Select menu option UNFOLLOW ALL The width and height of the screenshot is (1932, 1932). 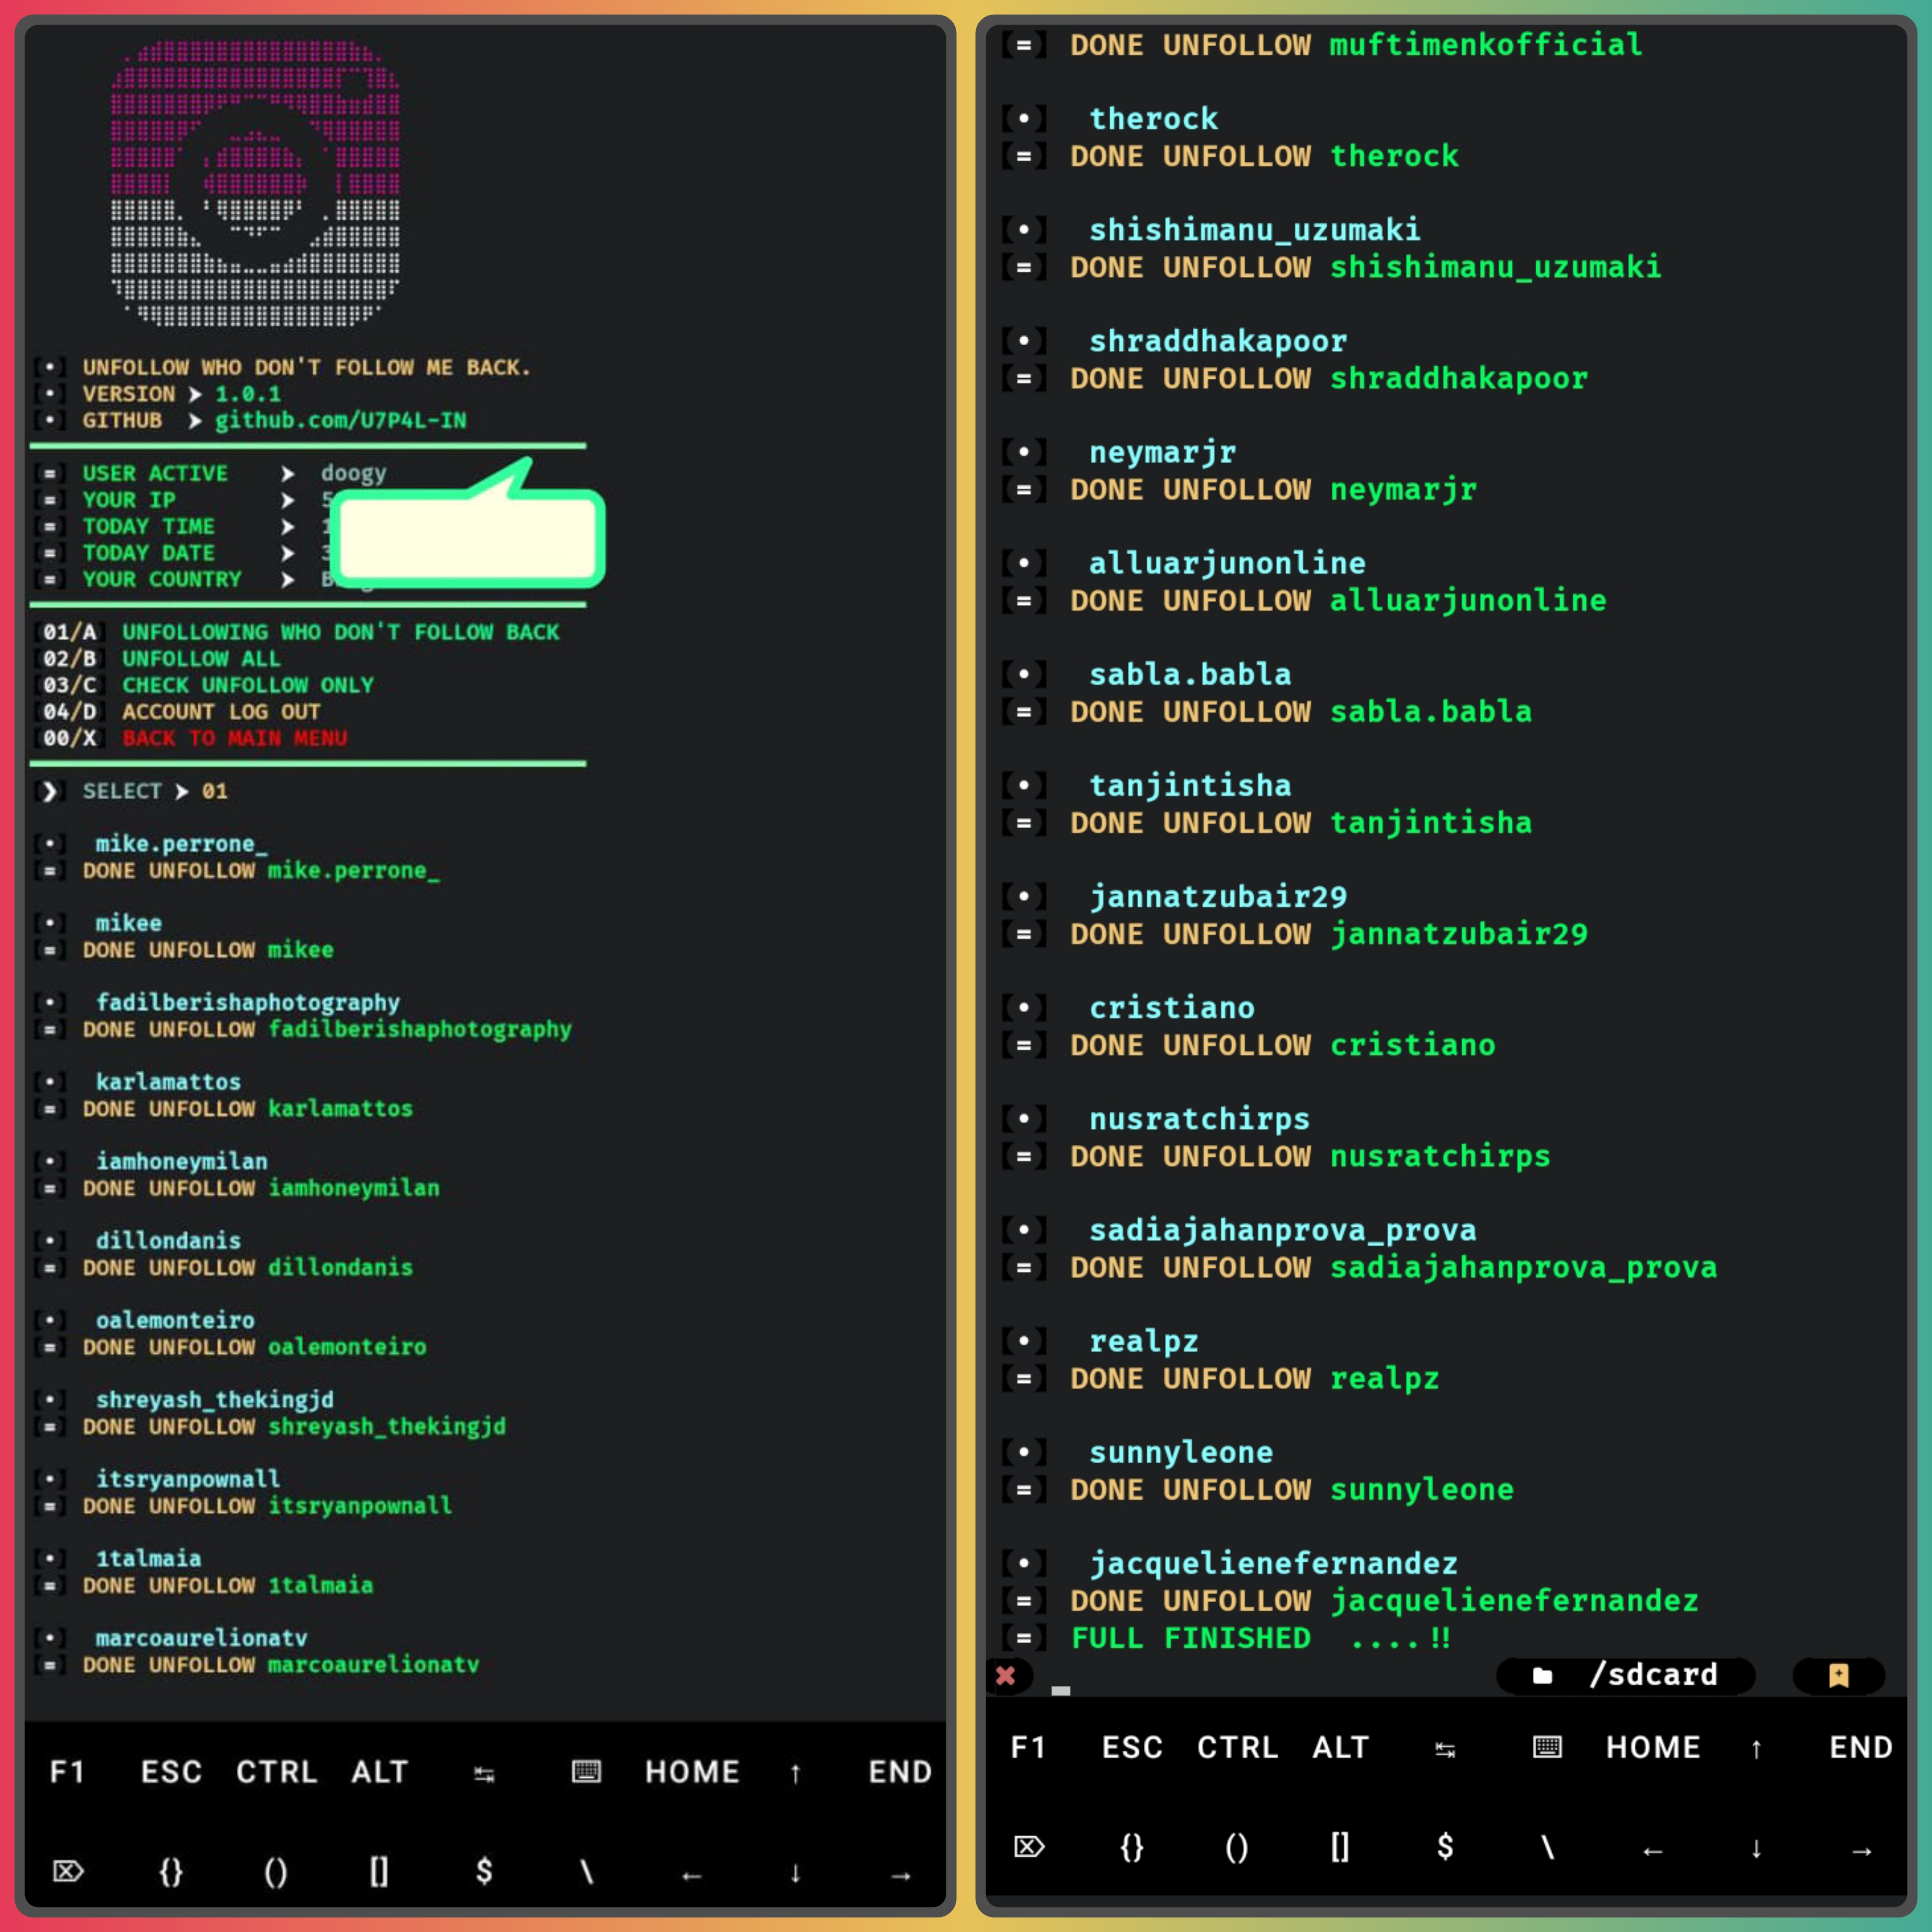pos(201,659)
